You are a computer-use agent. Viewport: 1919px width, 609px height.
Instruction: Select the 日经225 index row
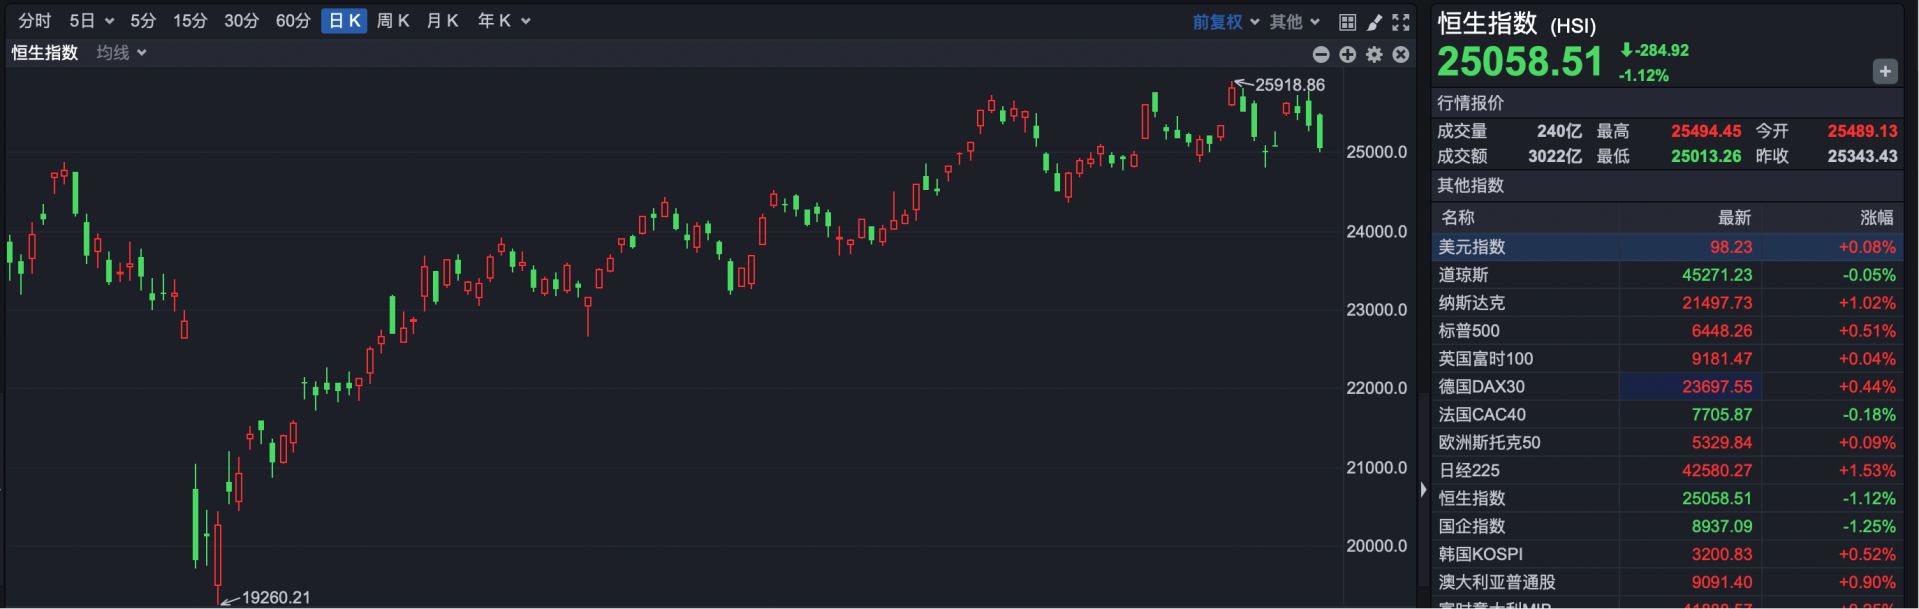(1667, 471)
